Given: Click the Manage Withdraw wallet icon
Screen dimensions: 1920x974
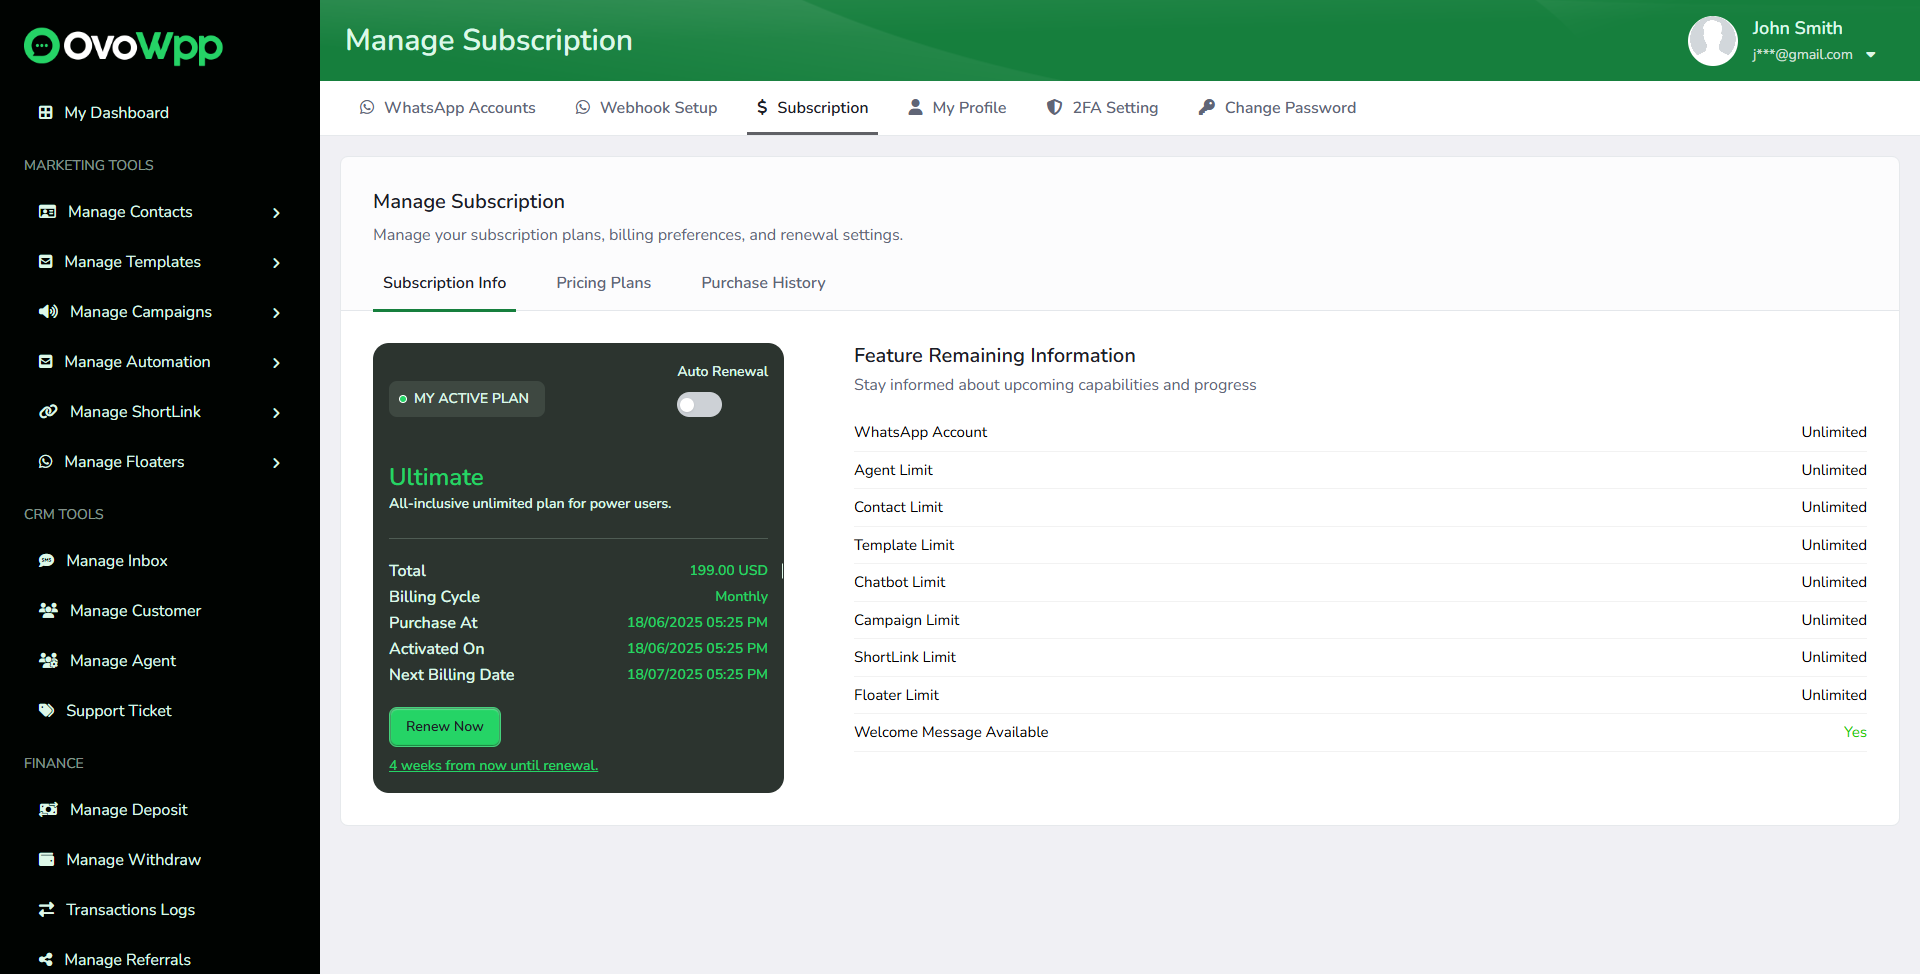Looking at the screenshot, I should tap(46, 860).
